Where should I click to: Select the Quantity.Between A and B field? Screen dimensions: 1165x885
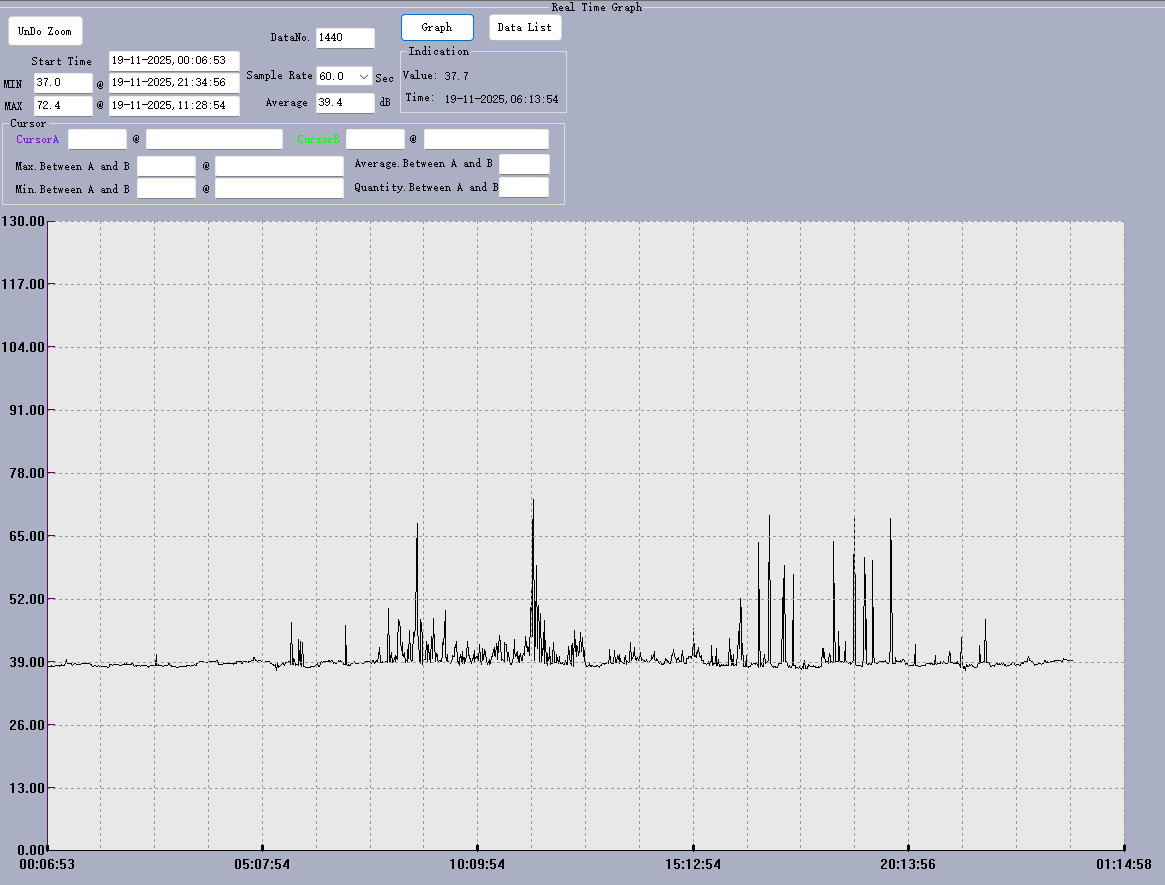524,187
